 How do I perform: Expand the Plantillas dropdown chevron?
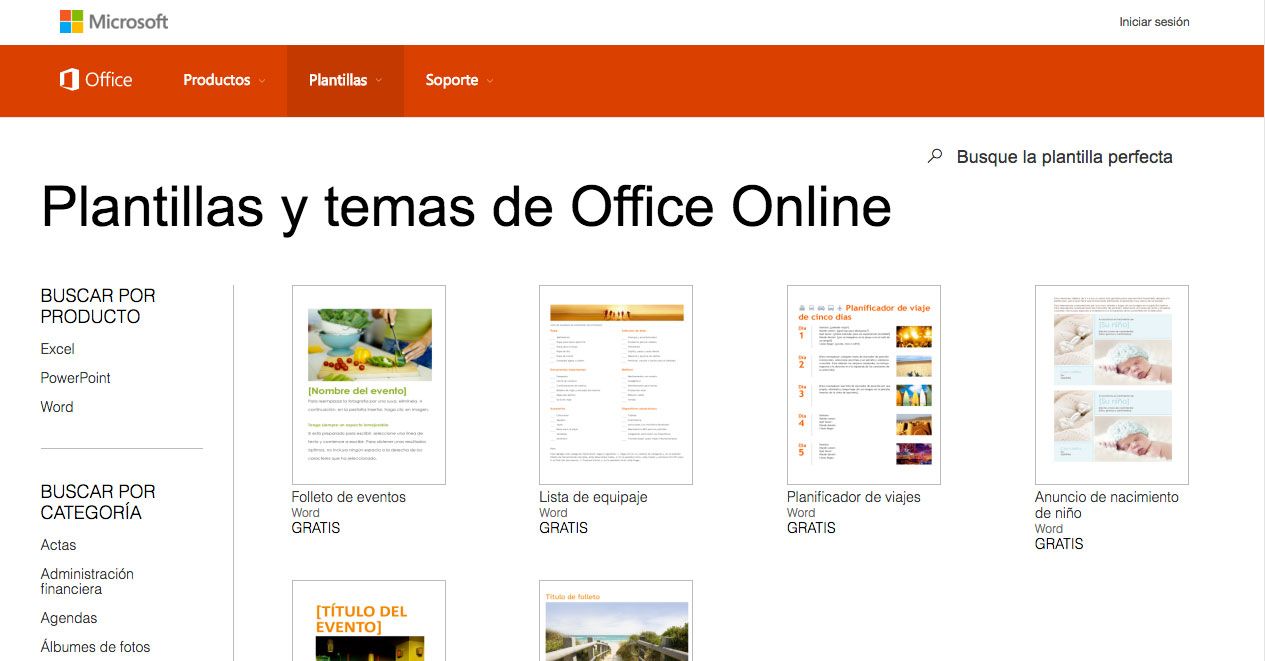click(379, 81)
